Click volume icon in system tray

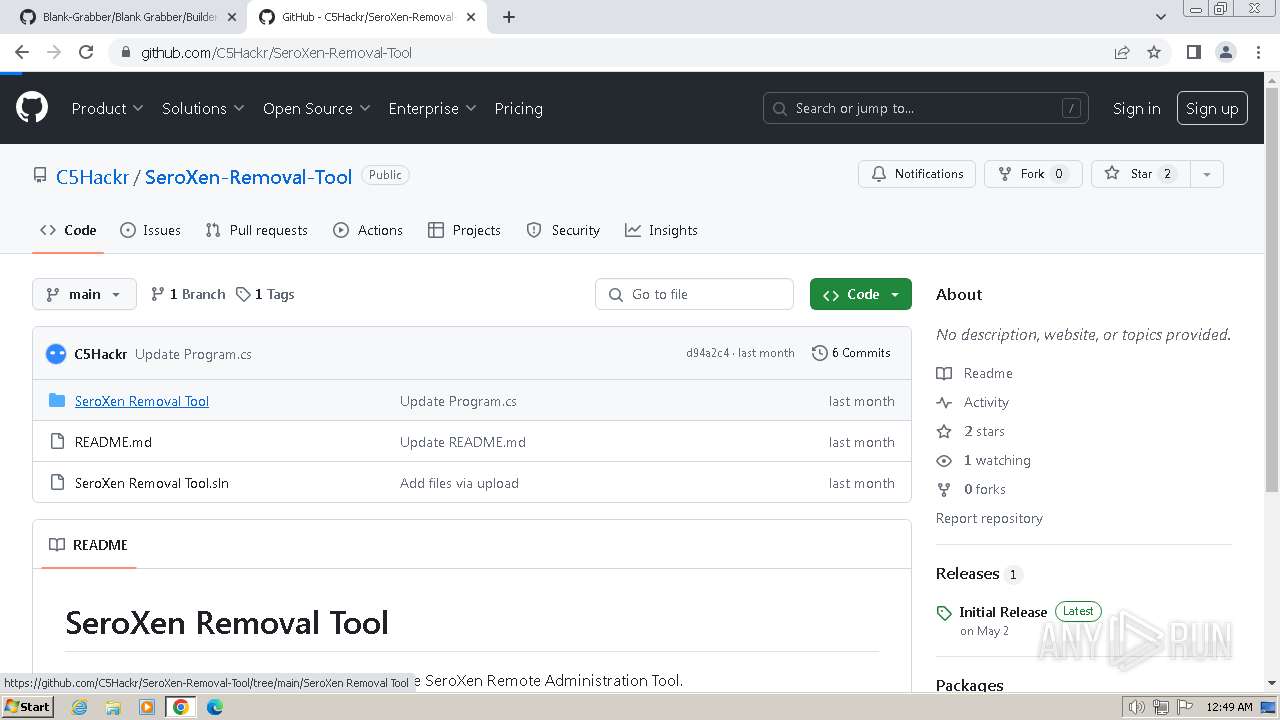tap(1135, 707)
